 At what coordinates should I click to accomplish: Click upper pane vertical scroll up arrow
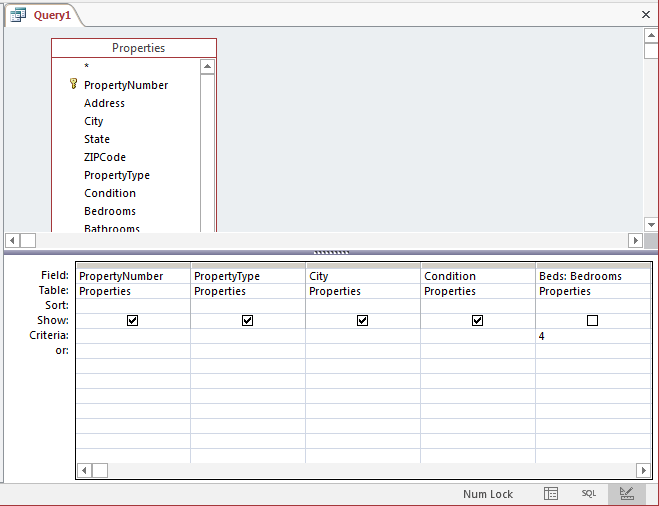point(651,35)
